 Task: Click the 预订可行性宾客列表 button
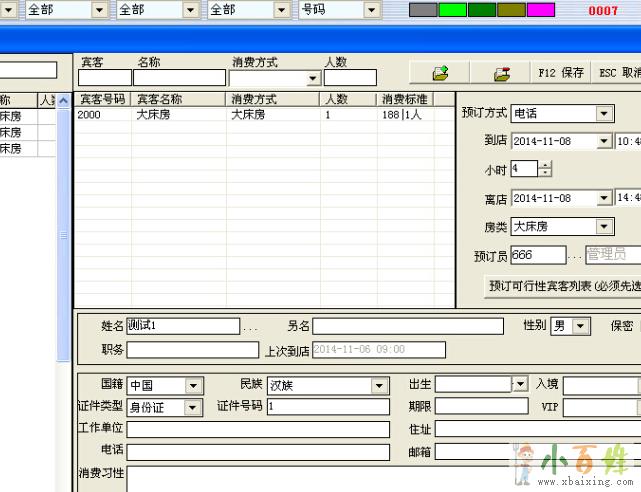tap(562, 286)
